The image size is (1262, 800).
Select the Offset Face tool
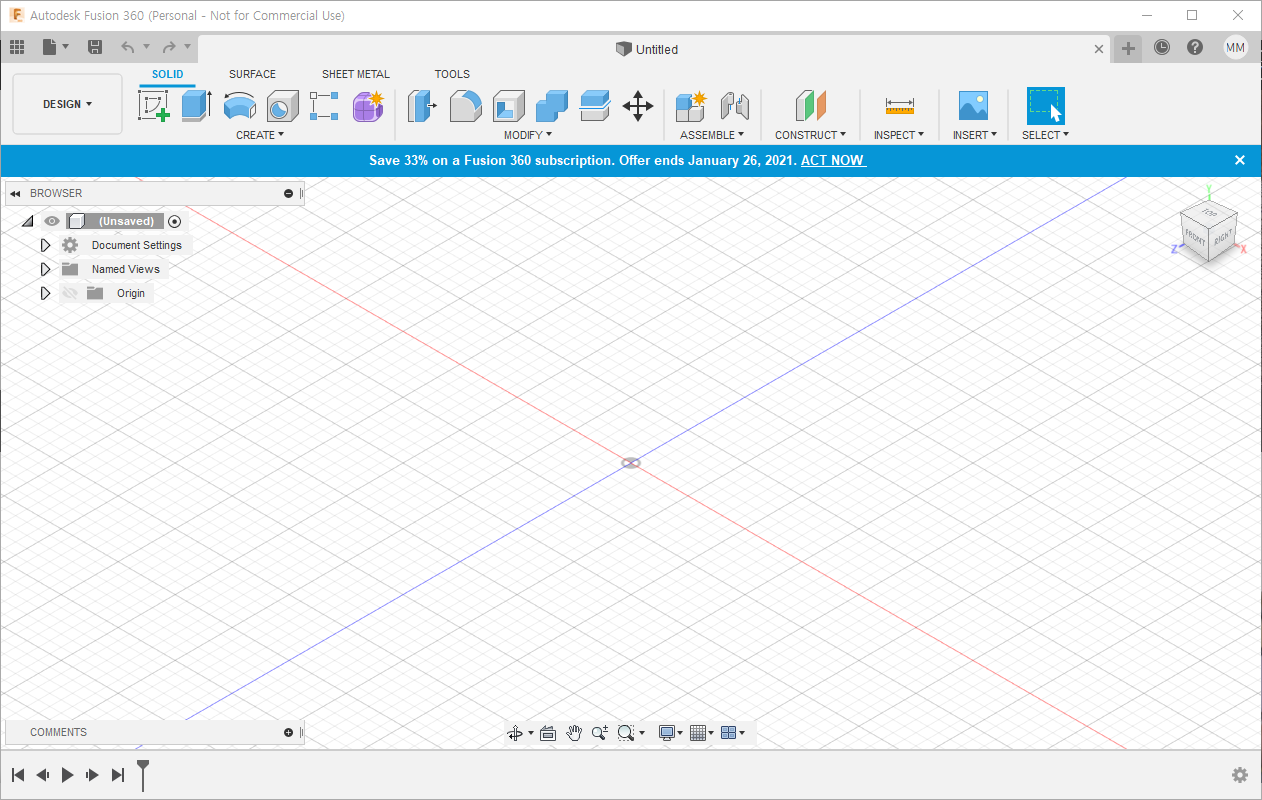click(595, 105)
